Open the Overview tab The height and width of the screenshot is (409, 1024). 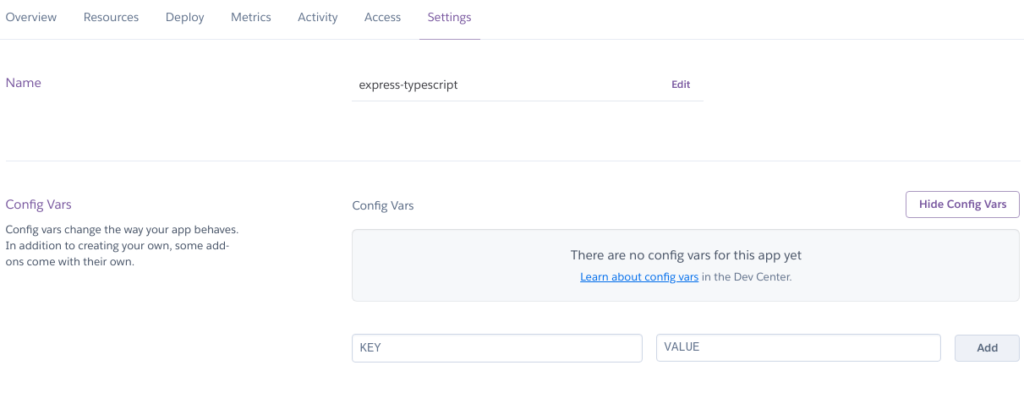pyautogui.click(x=31, y=18)
